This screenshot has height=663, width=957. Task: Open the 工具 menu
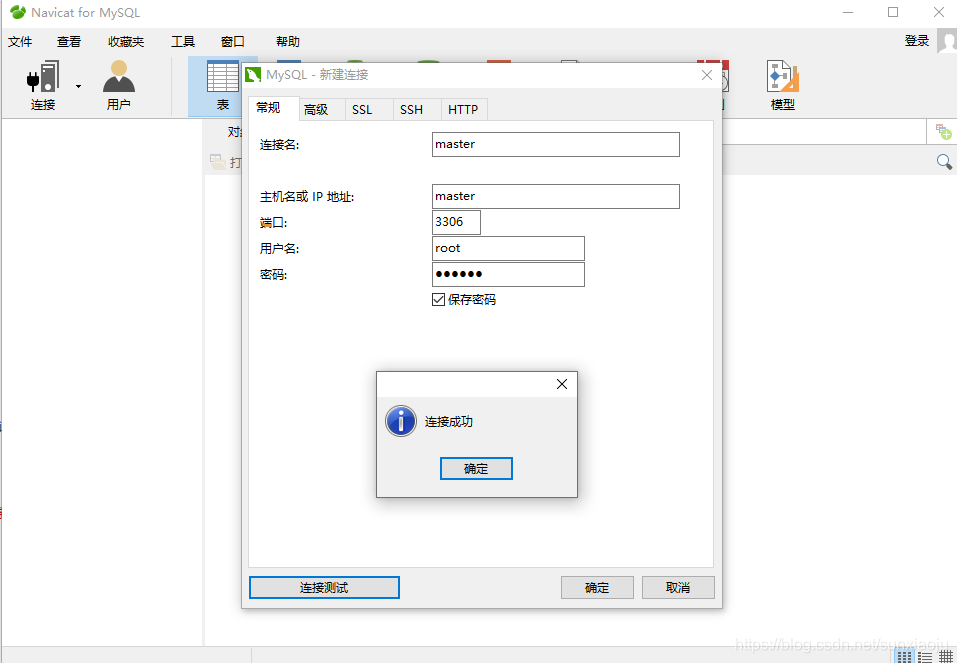click(x=183, y=42)
